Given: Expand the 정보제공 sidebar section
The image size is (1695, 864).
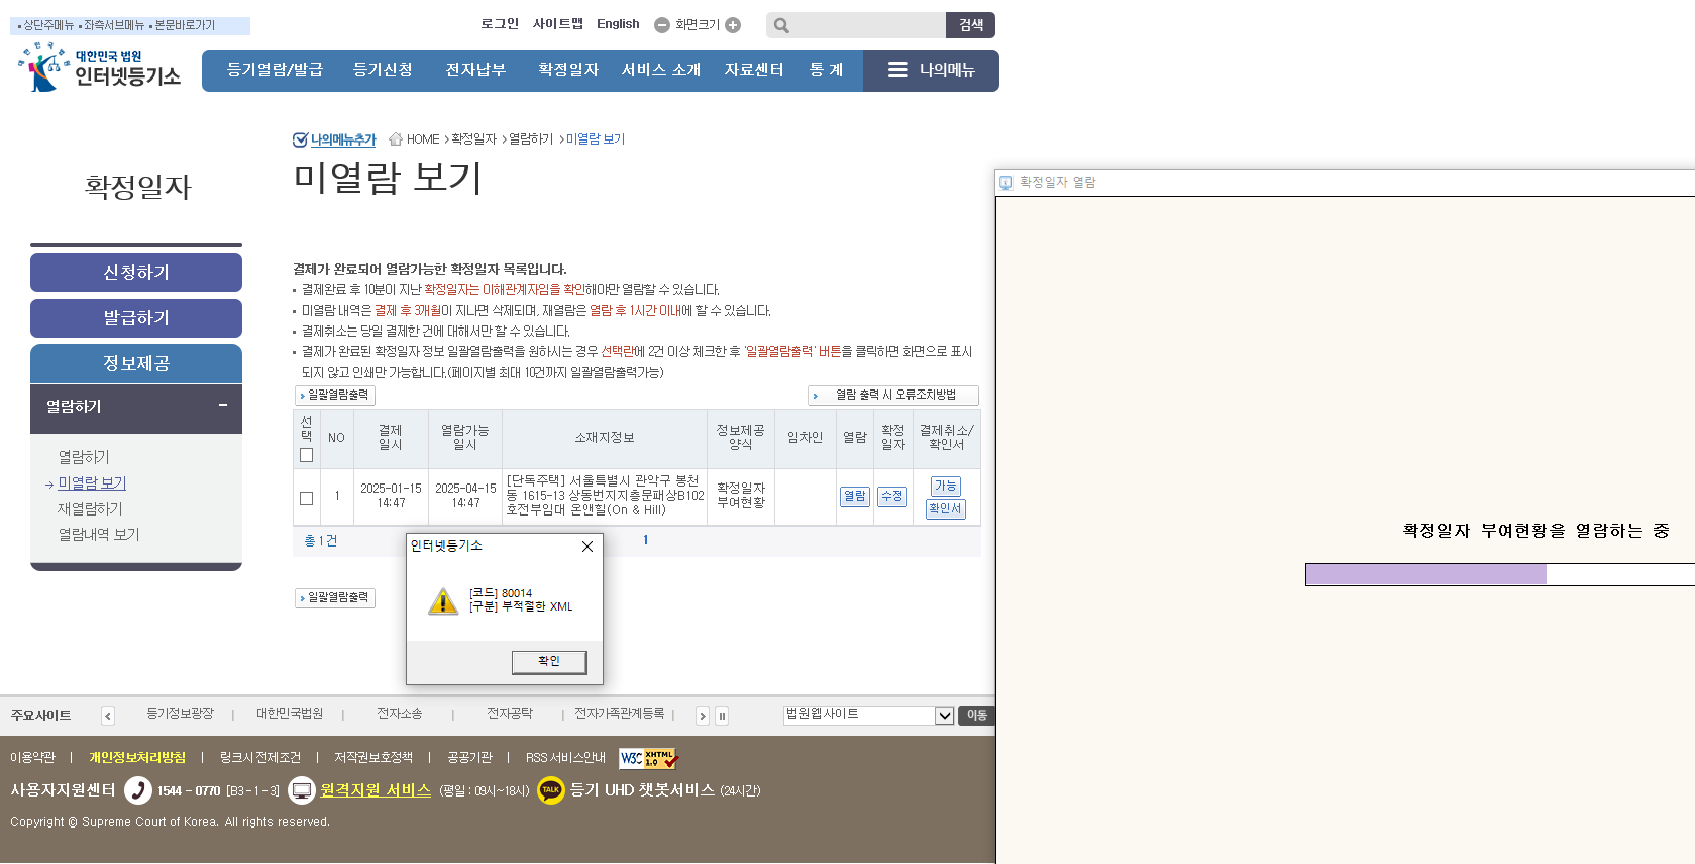Looking at the screenshot, I should pyautogui.click(x=136, y=363).
